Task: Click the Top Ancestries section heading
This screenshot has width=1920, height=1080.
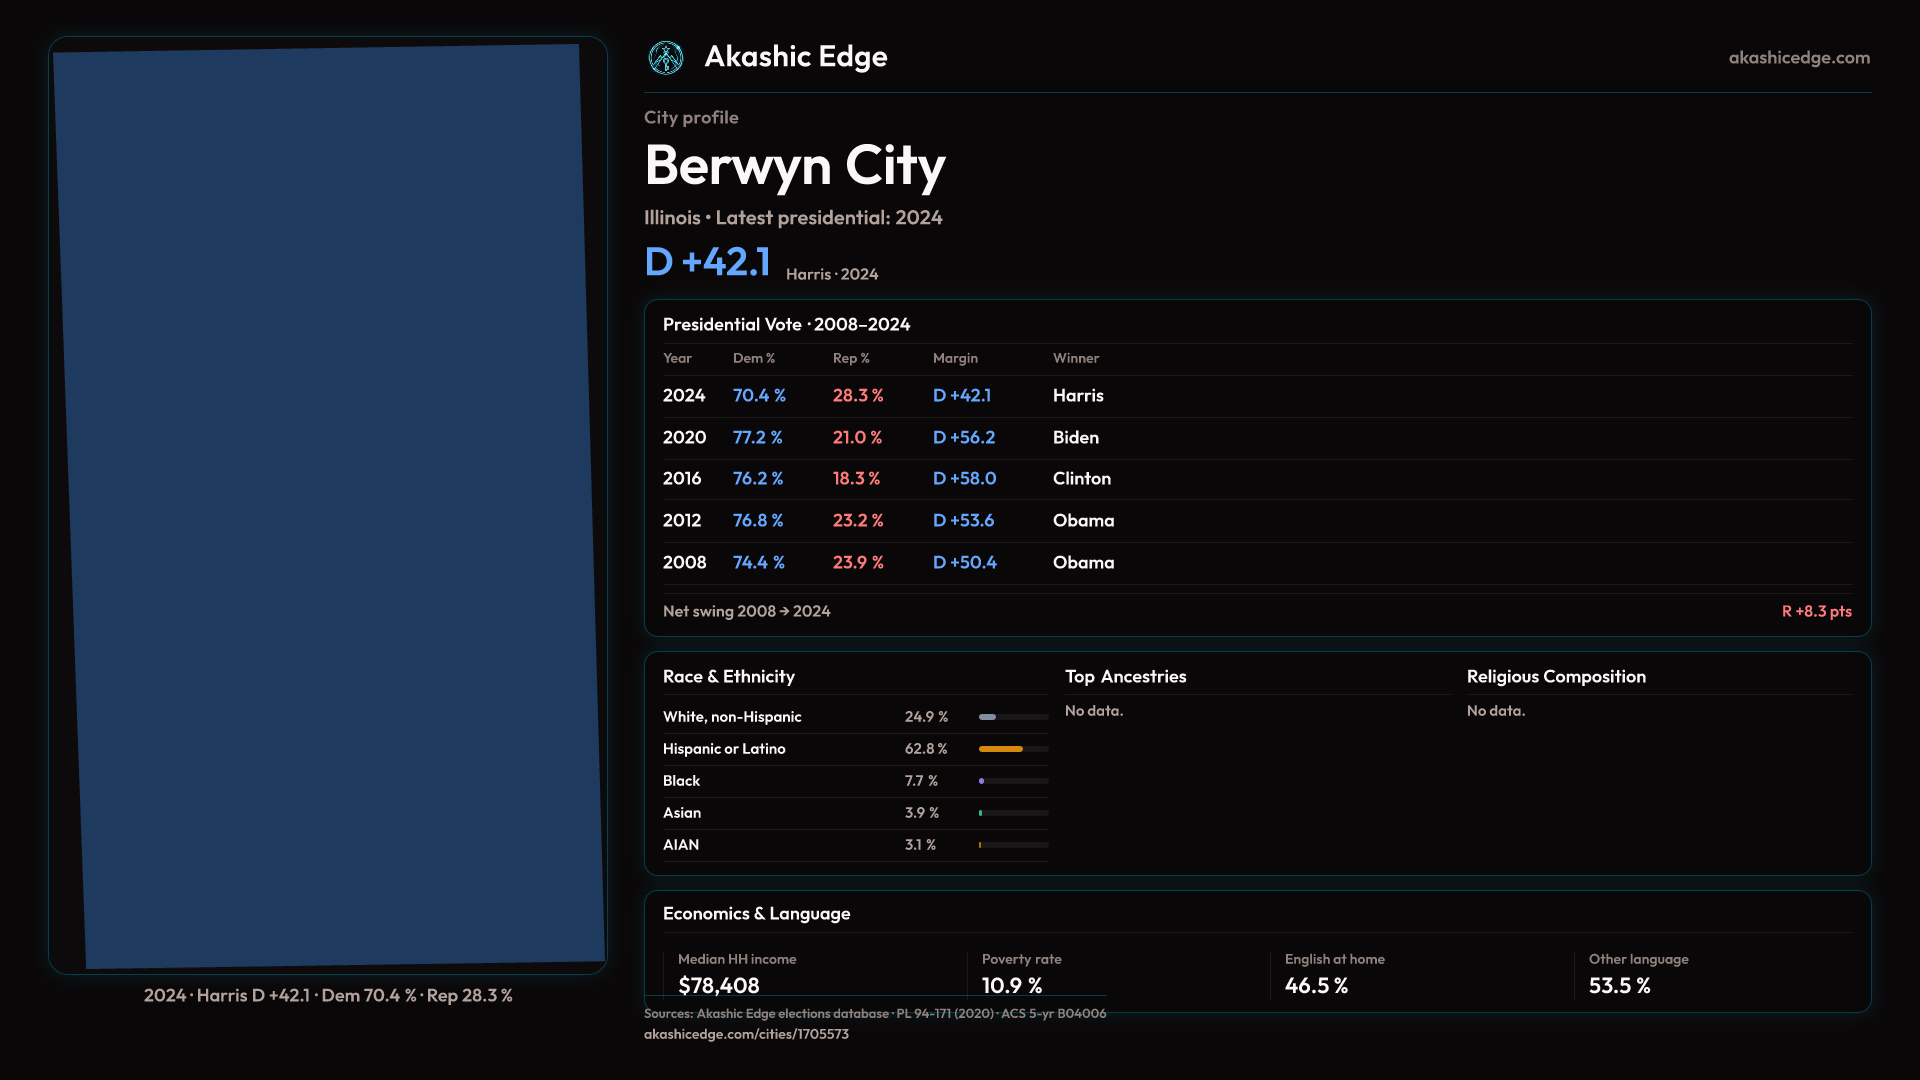Action: [x=1125, y=677]
